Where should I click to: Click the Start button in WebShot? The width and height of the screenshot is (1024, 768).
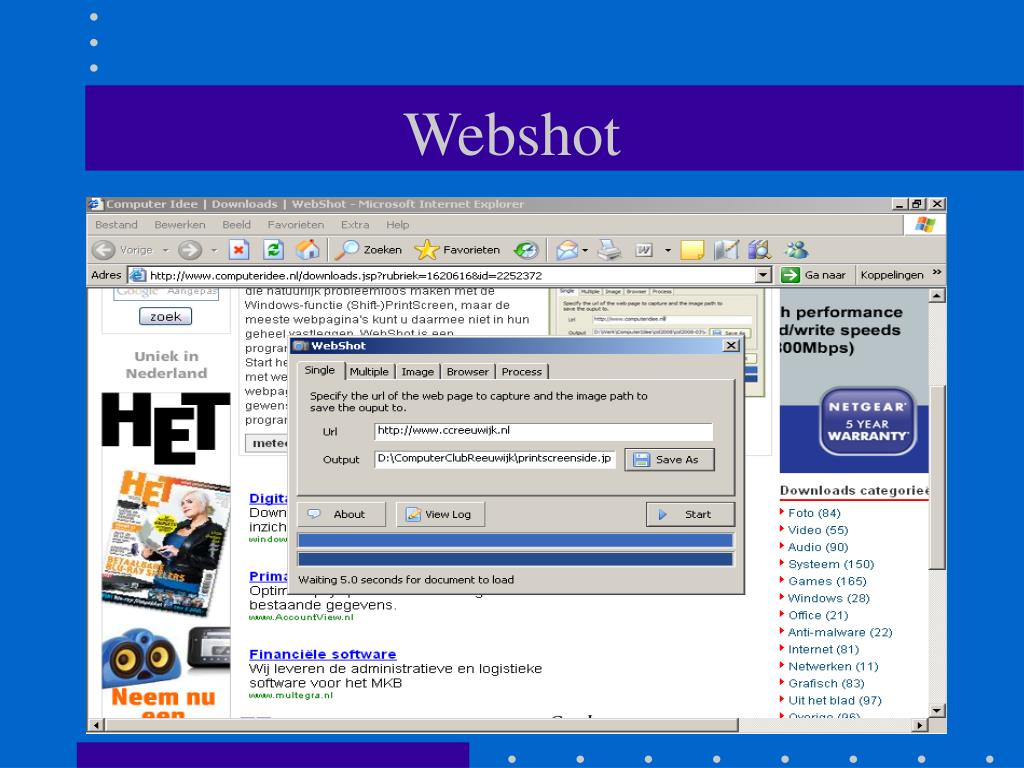[x=690, y=514]
